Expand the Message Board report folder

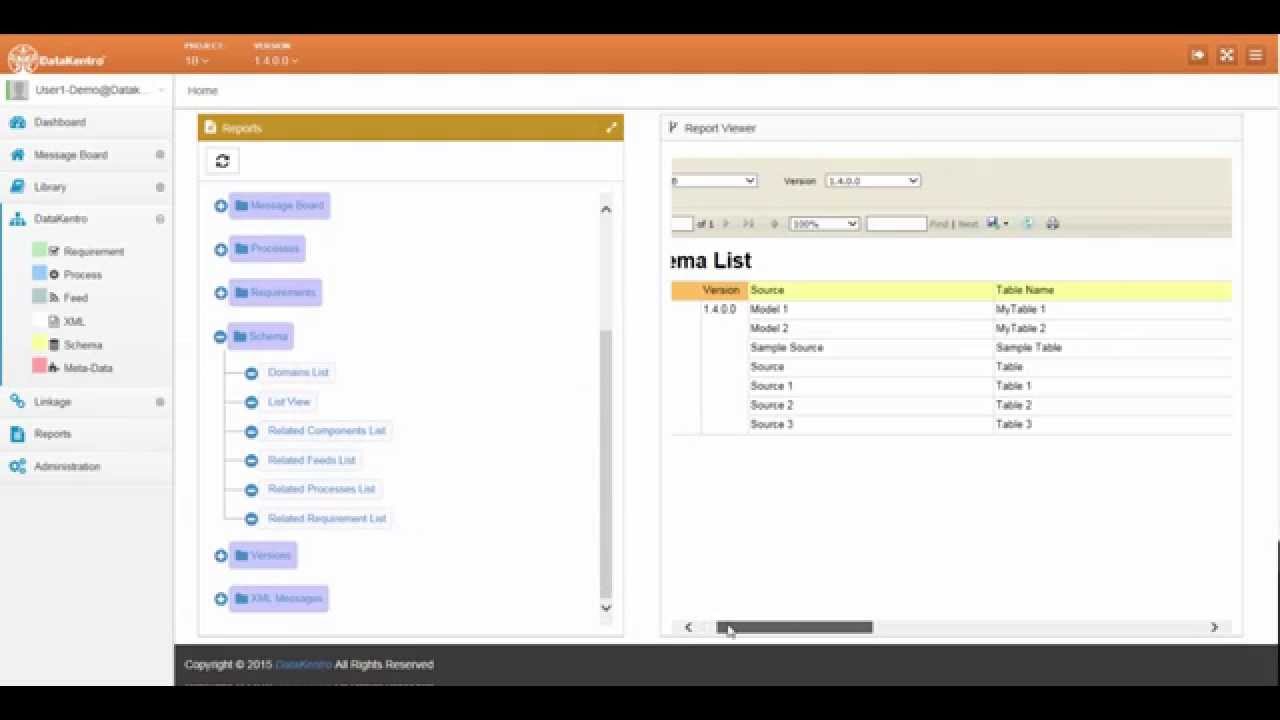tap(221, 206)
